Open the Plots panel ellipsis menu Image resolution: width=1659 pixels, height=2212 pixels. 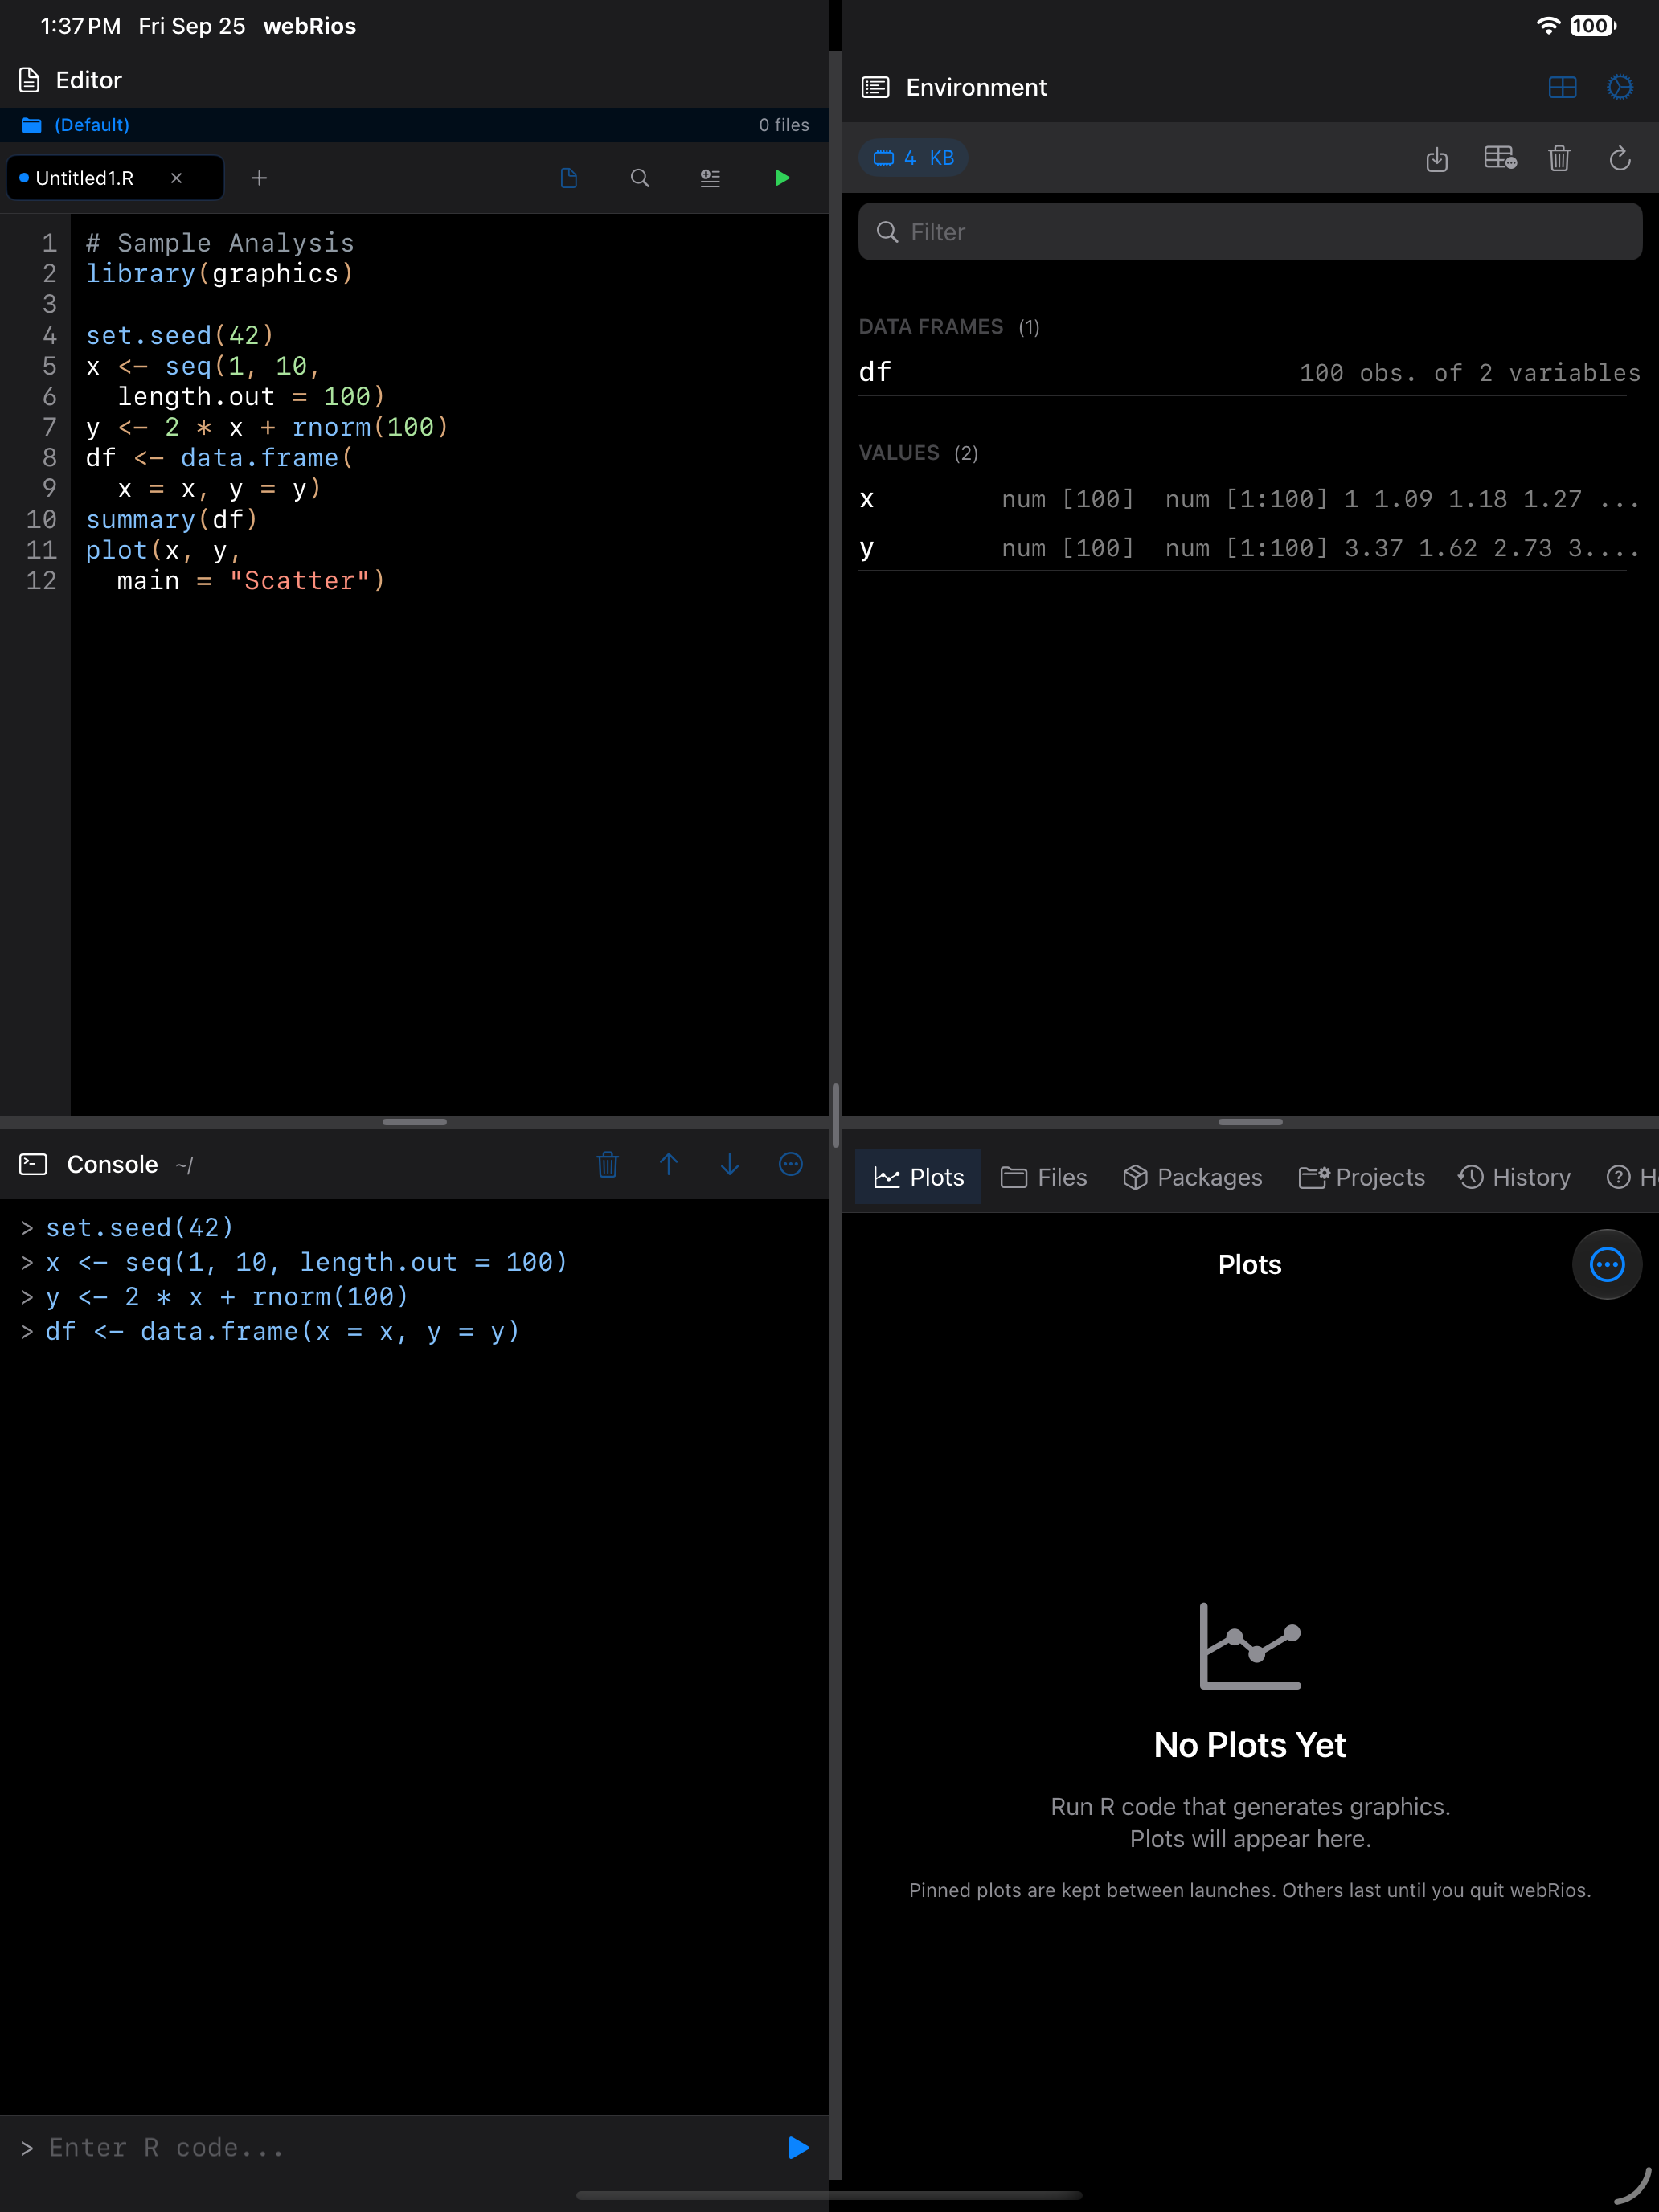click(1607, 1264)
